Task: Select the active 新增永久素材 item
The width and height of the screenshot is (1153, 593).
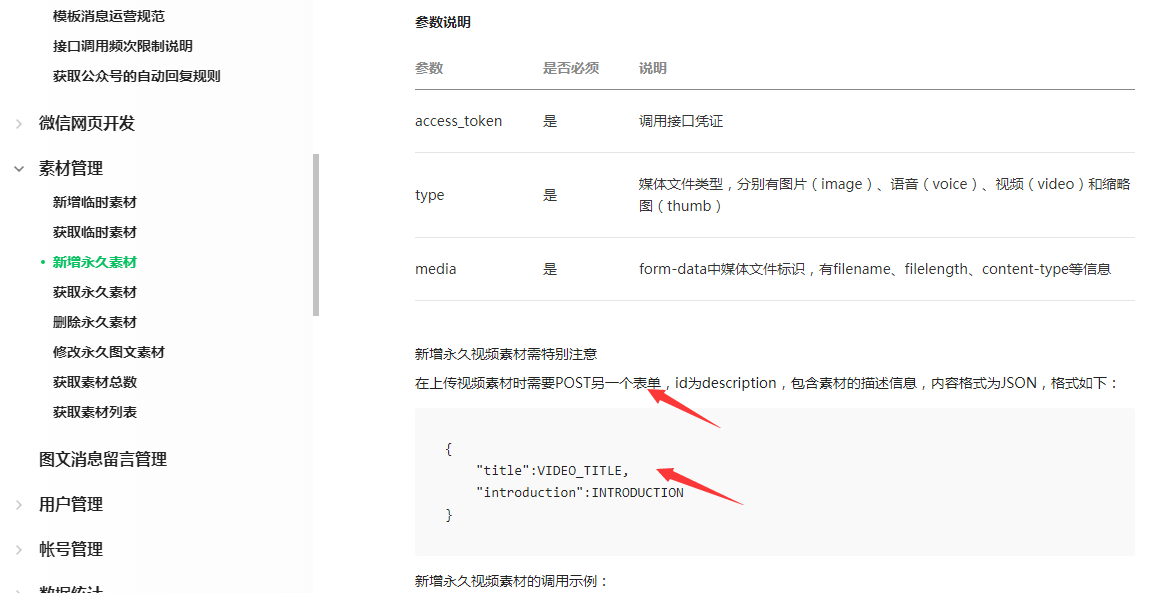Action: (x=95, y=262)
